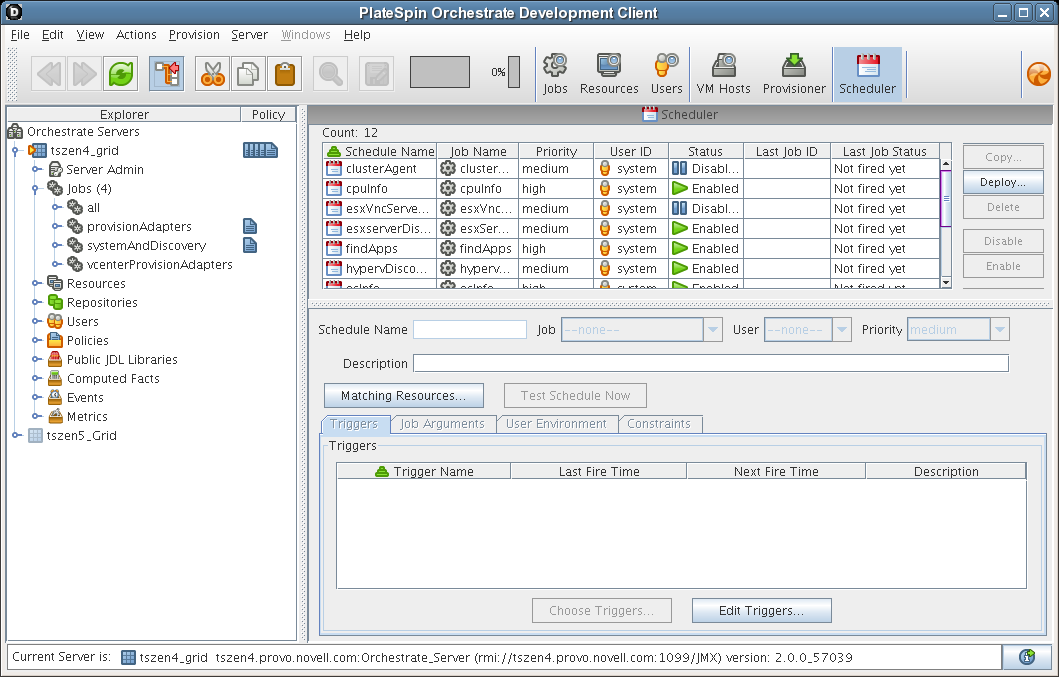The image size is (1059, 677).
Task: Click the green Refresh toolbar icon
Action: [x=121, y=73]
